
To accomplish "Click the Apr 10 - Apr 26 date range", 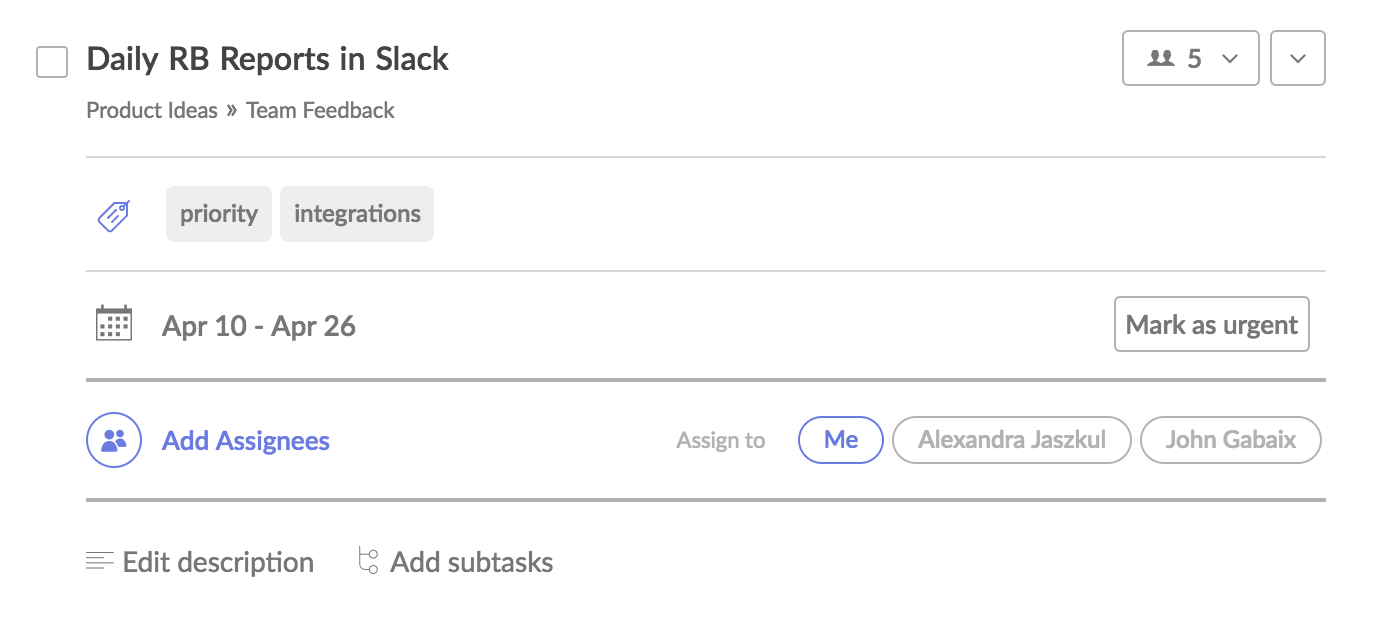I will pyautogui.click(x=259, y=326).
